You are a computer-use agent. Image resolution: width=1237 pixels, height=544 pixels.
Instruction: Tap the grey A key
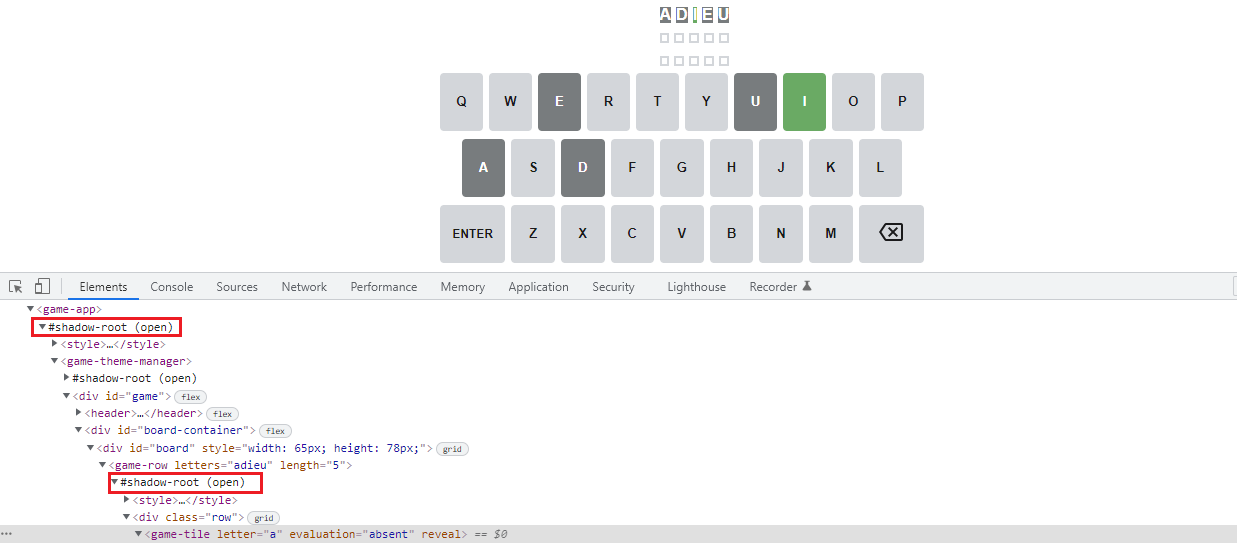[x=483, y=167]
